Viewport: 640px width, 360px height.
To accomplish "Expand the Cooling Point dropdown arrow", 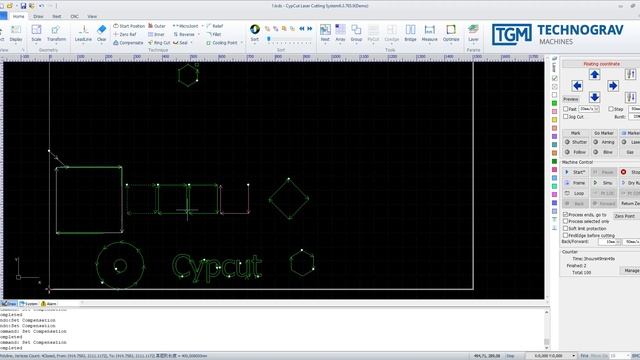I will pyautogui.click(x=241, y=42).
